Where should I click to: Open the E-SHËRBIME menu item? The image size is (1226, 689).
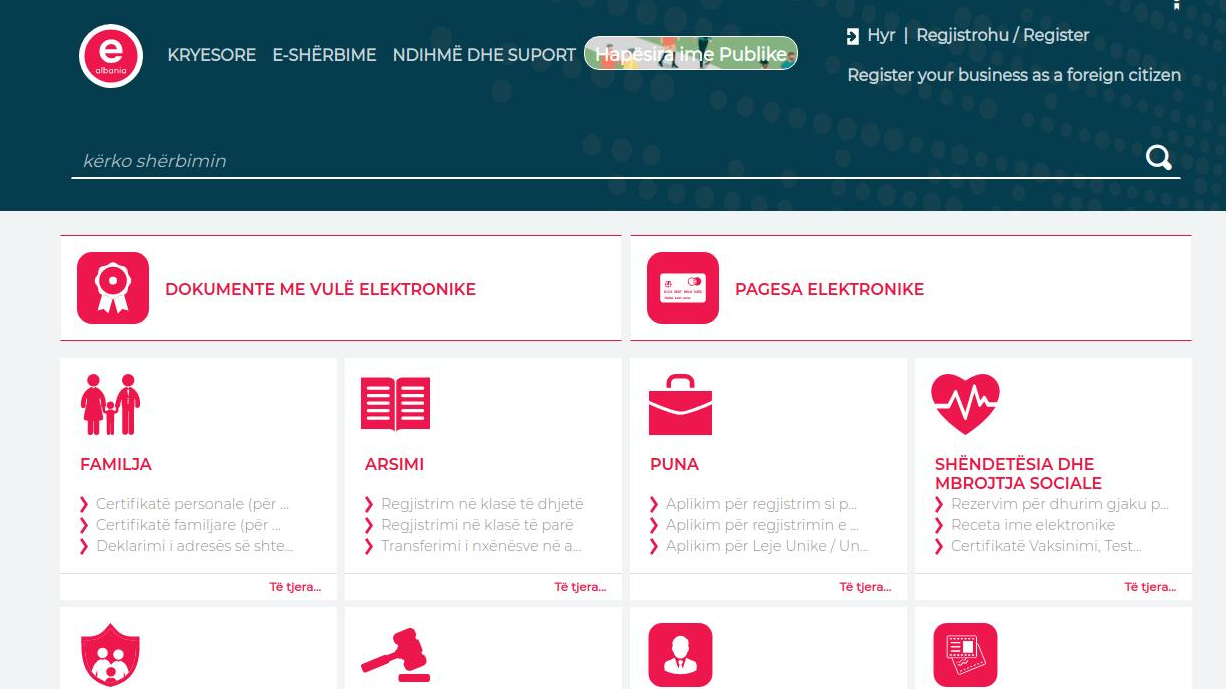(324, 55)
